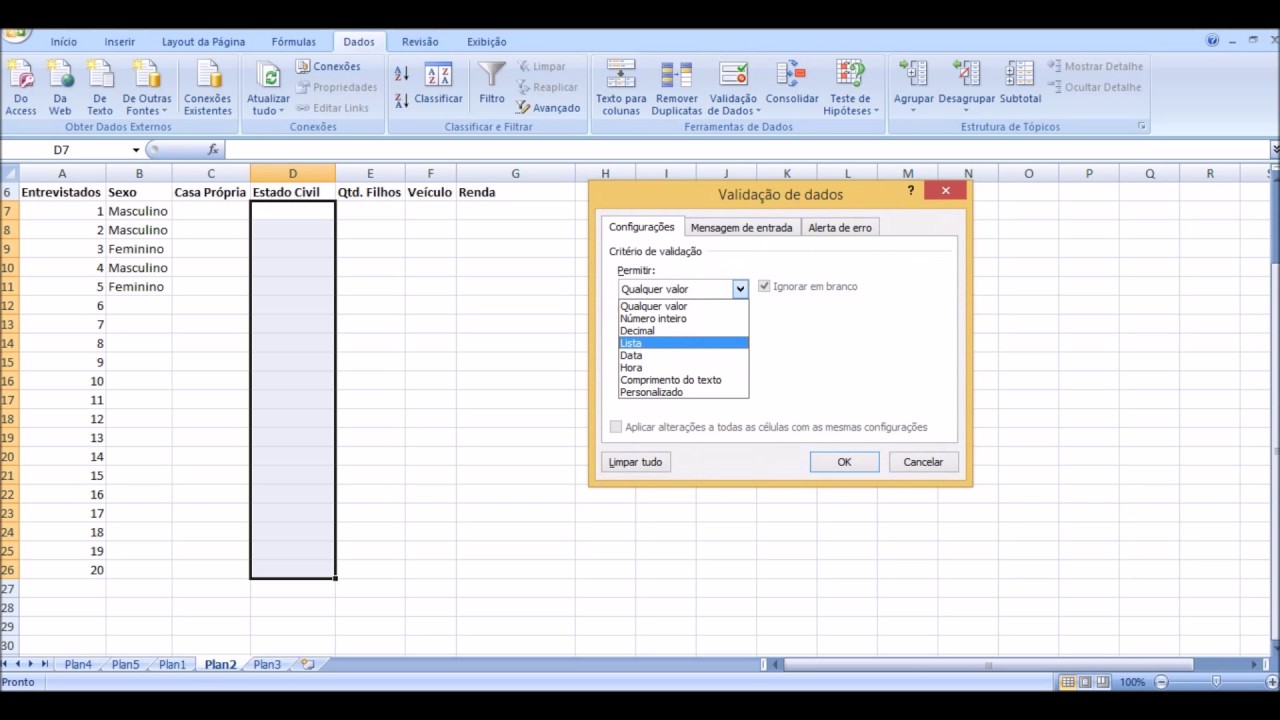Switch to Mensagem de entrada tab

pos(741,228)
